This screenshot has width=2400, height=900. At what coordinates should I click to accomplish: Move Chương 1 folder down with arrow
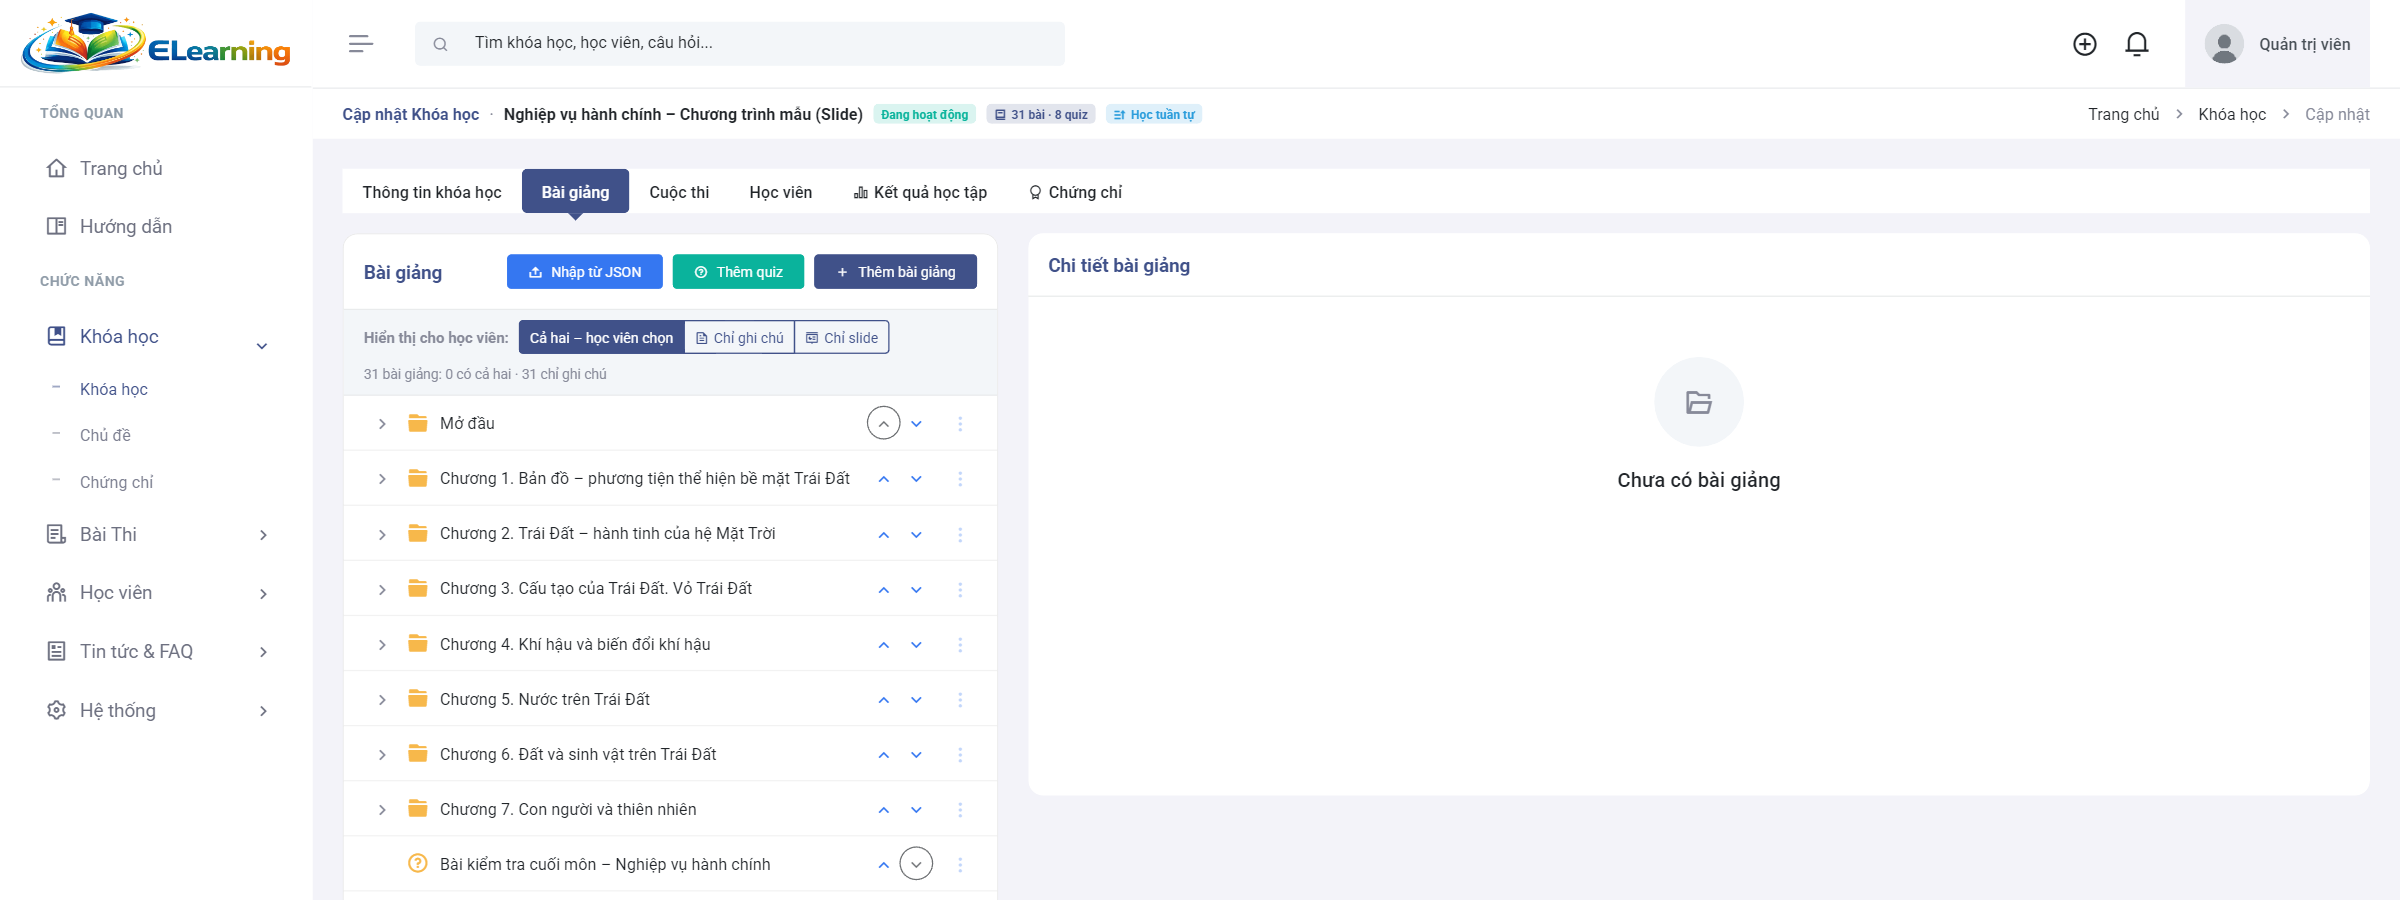[x=916, y=479]
